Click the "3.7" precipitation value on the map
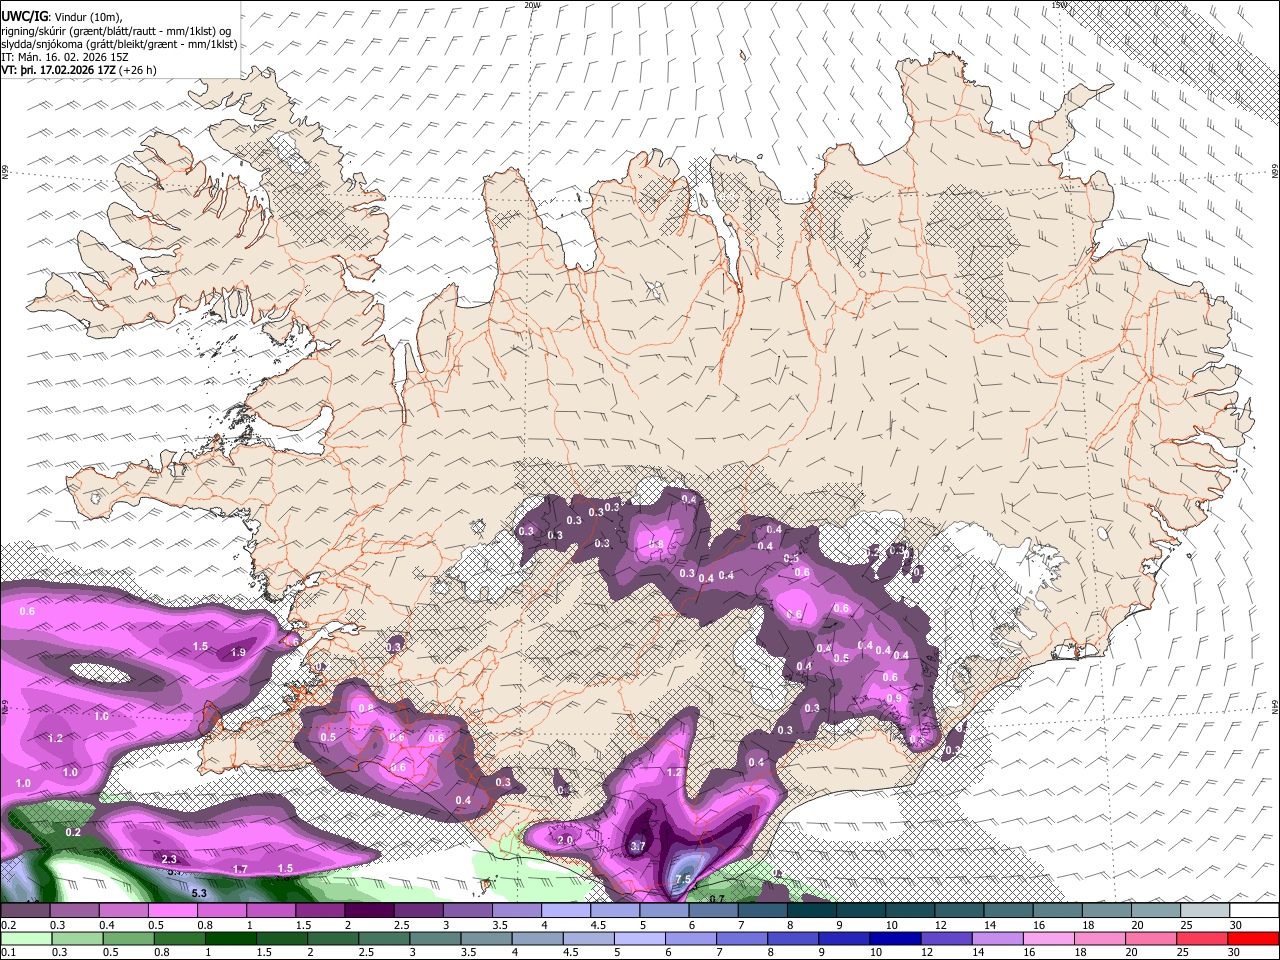Viewport: 1280px width, 960px height. coord(637,846)
